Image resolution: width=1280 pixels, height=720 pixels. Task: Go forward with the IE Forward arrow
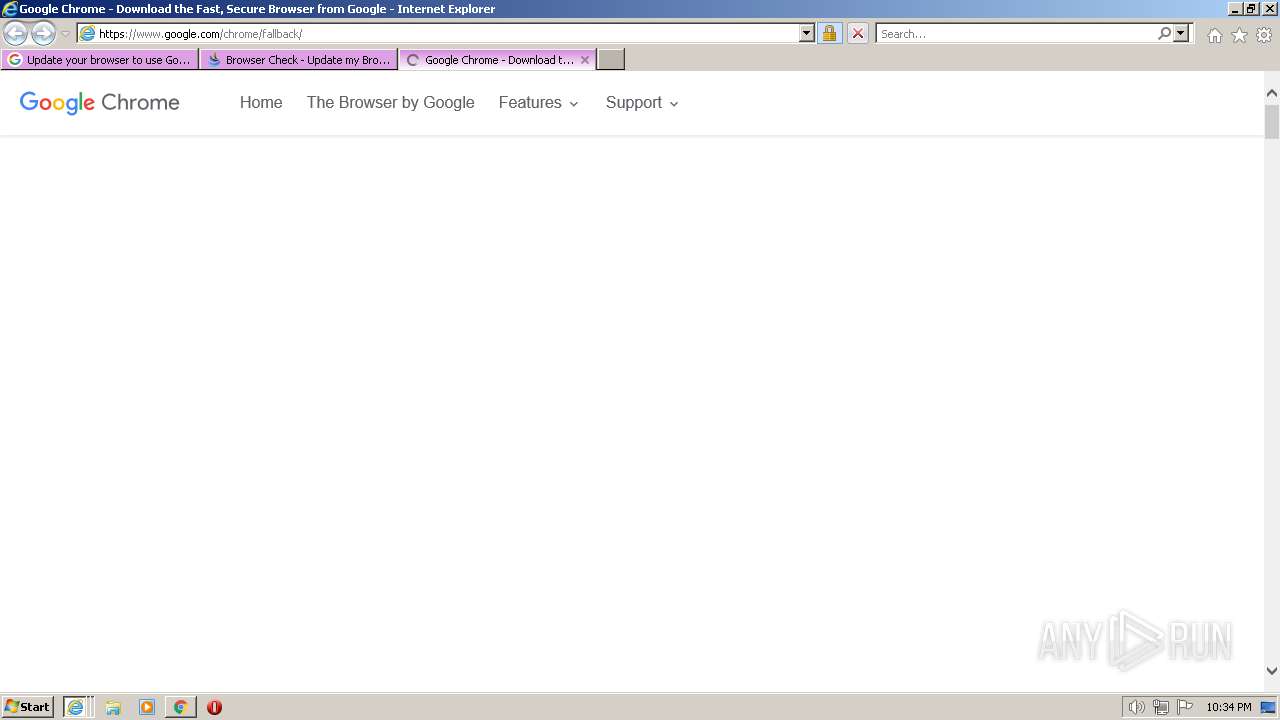click(43, 34)
